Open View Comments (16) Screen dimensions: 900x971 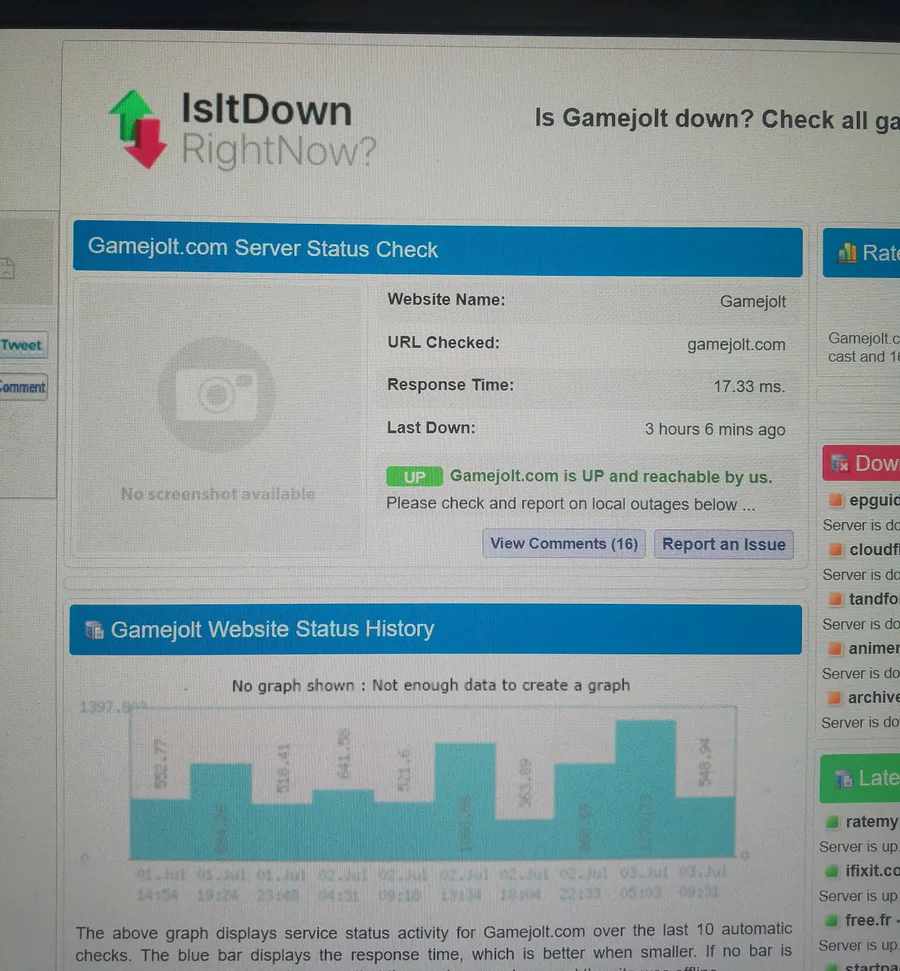tap(564, 544)
